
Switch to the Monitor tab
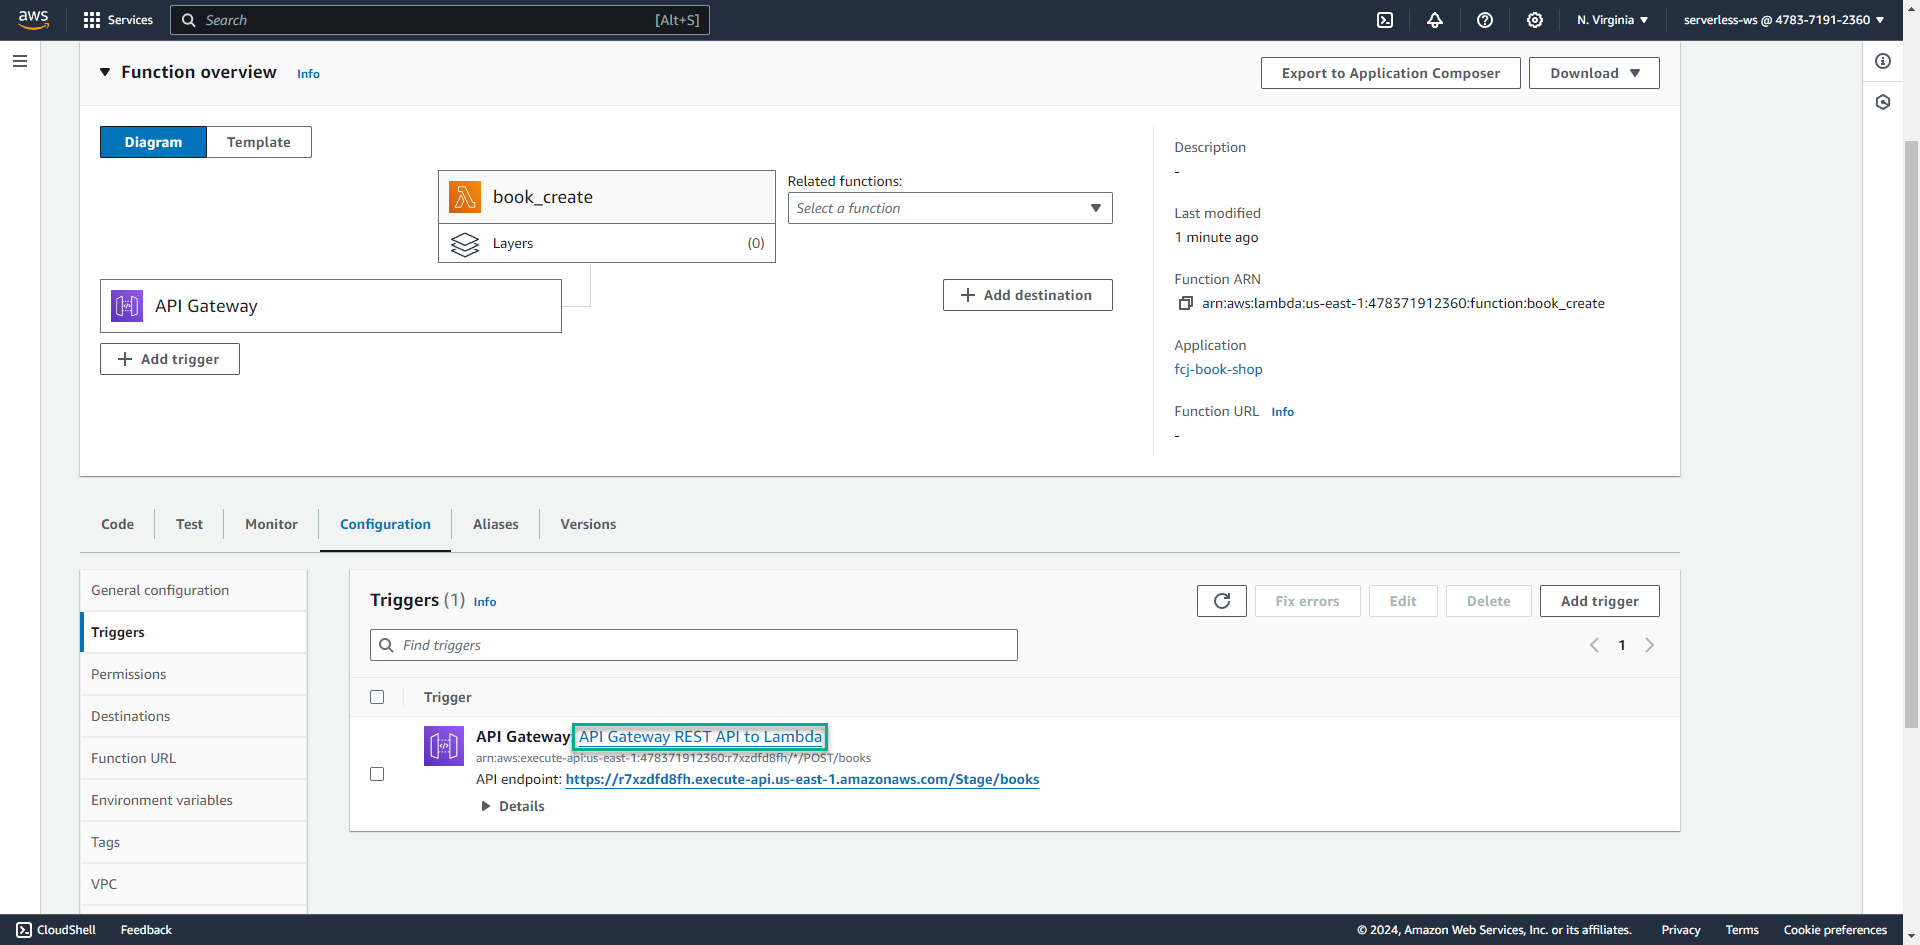(271, 524)
